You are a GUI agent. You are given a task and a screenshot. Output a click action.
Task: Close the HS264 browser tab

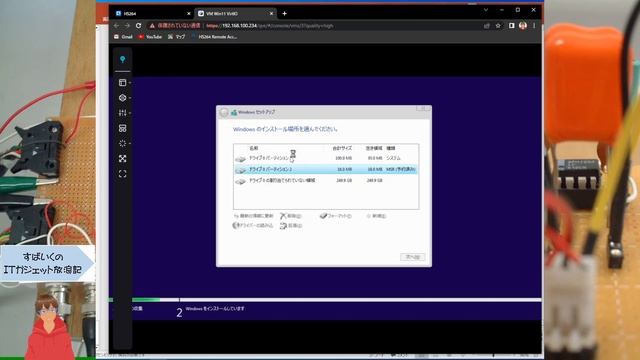189,13
